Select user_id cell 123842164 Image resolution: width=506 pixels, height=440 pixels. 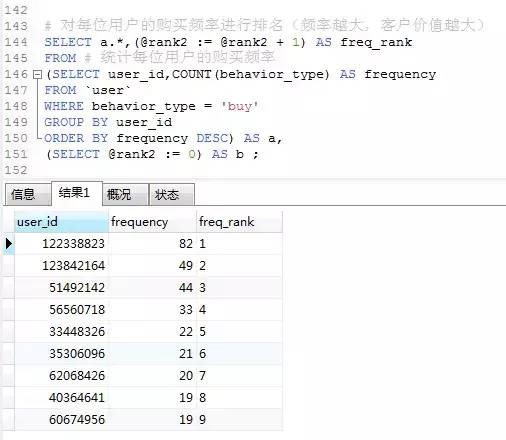[61, 266]
